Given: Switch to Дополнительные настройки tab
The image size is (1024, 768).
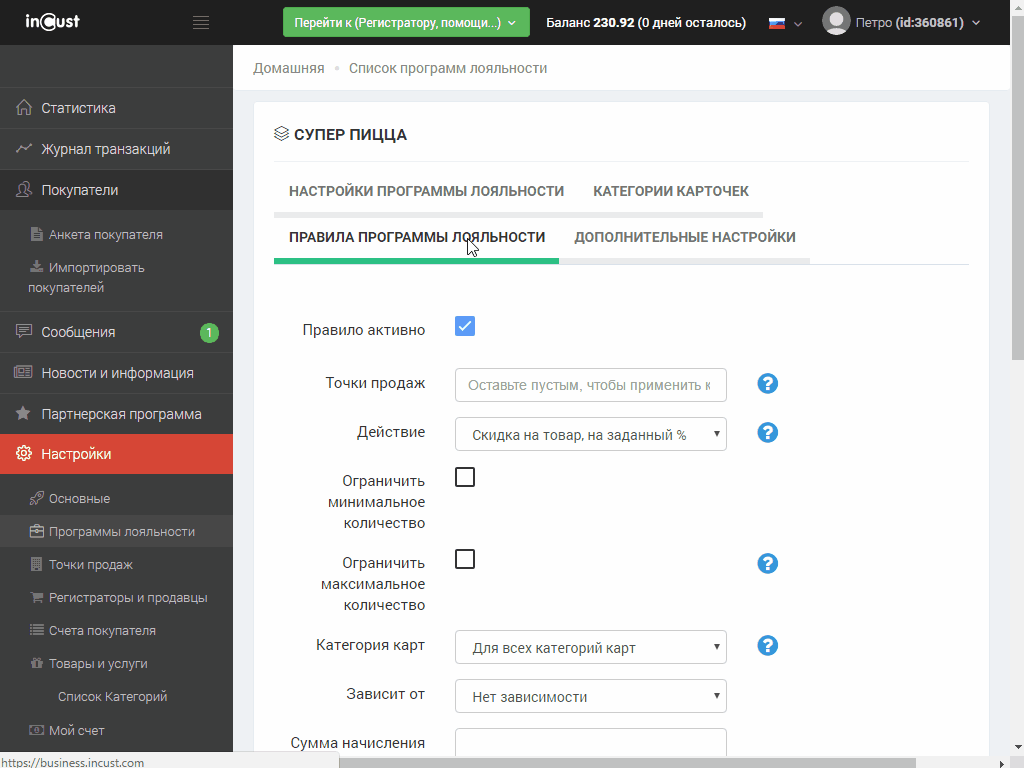Looking at the screenshot, I should (x=684, y=237).
